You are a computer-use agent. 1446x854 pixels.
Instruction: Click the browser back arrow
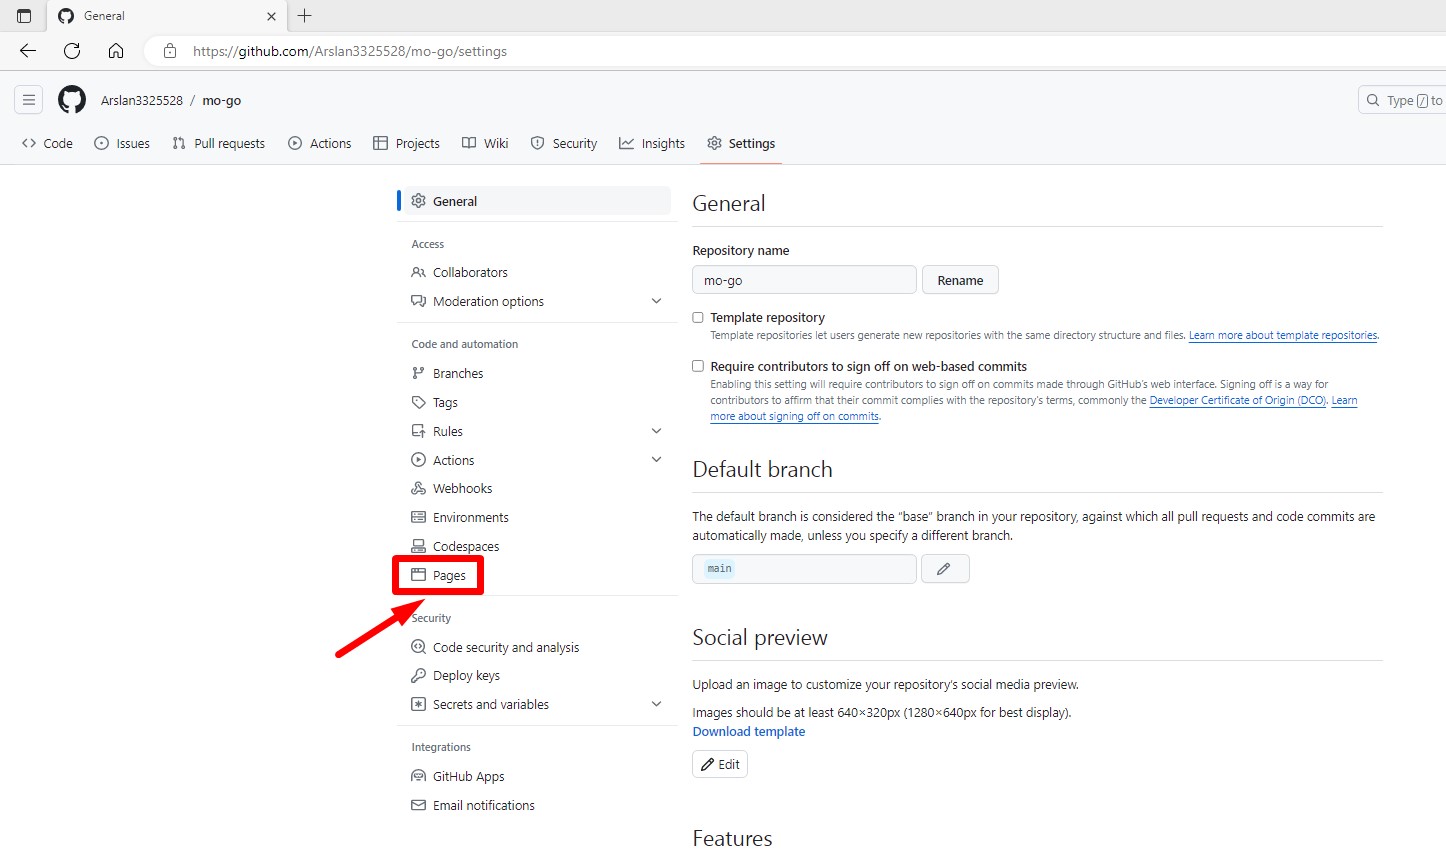tap(28, 51)
